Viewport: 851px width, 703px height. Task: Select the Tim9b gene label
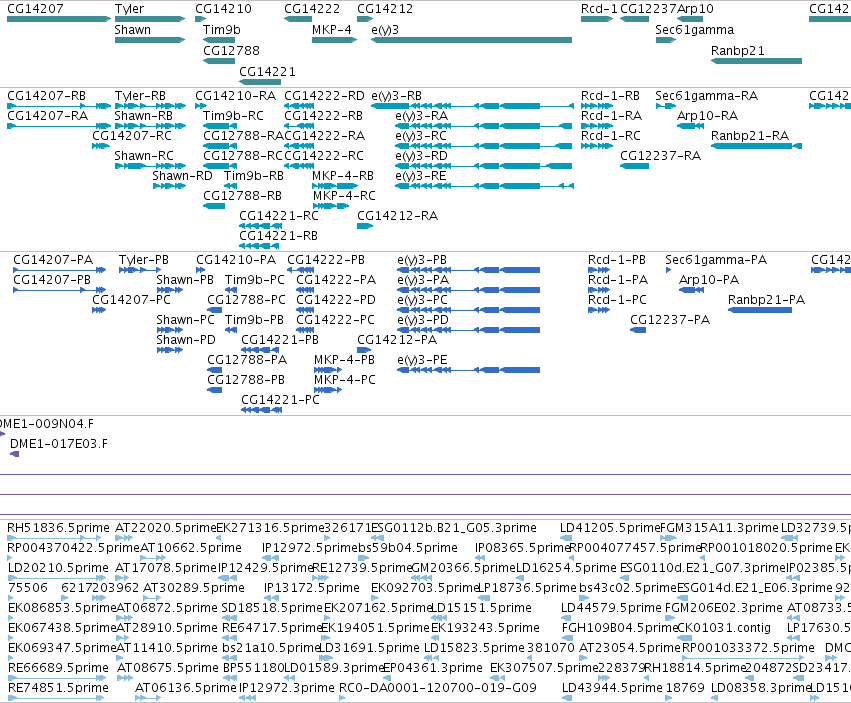coord(221,30)
